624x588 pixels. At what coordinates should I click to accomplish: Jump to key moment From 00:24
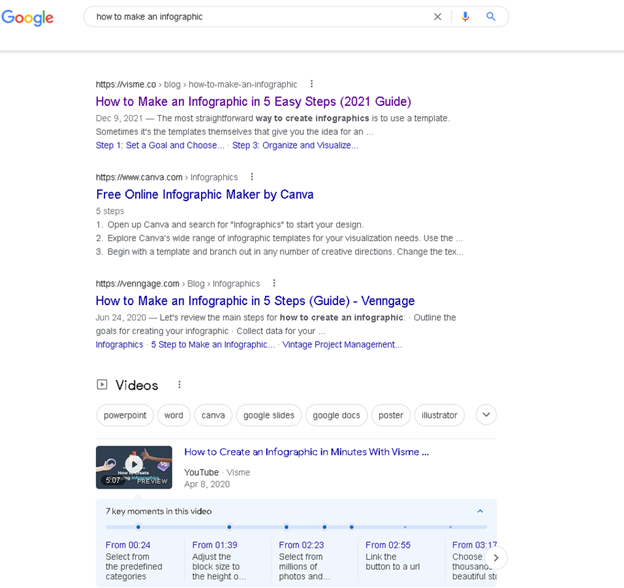tap(128, 545)
